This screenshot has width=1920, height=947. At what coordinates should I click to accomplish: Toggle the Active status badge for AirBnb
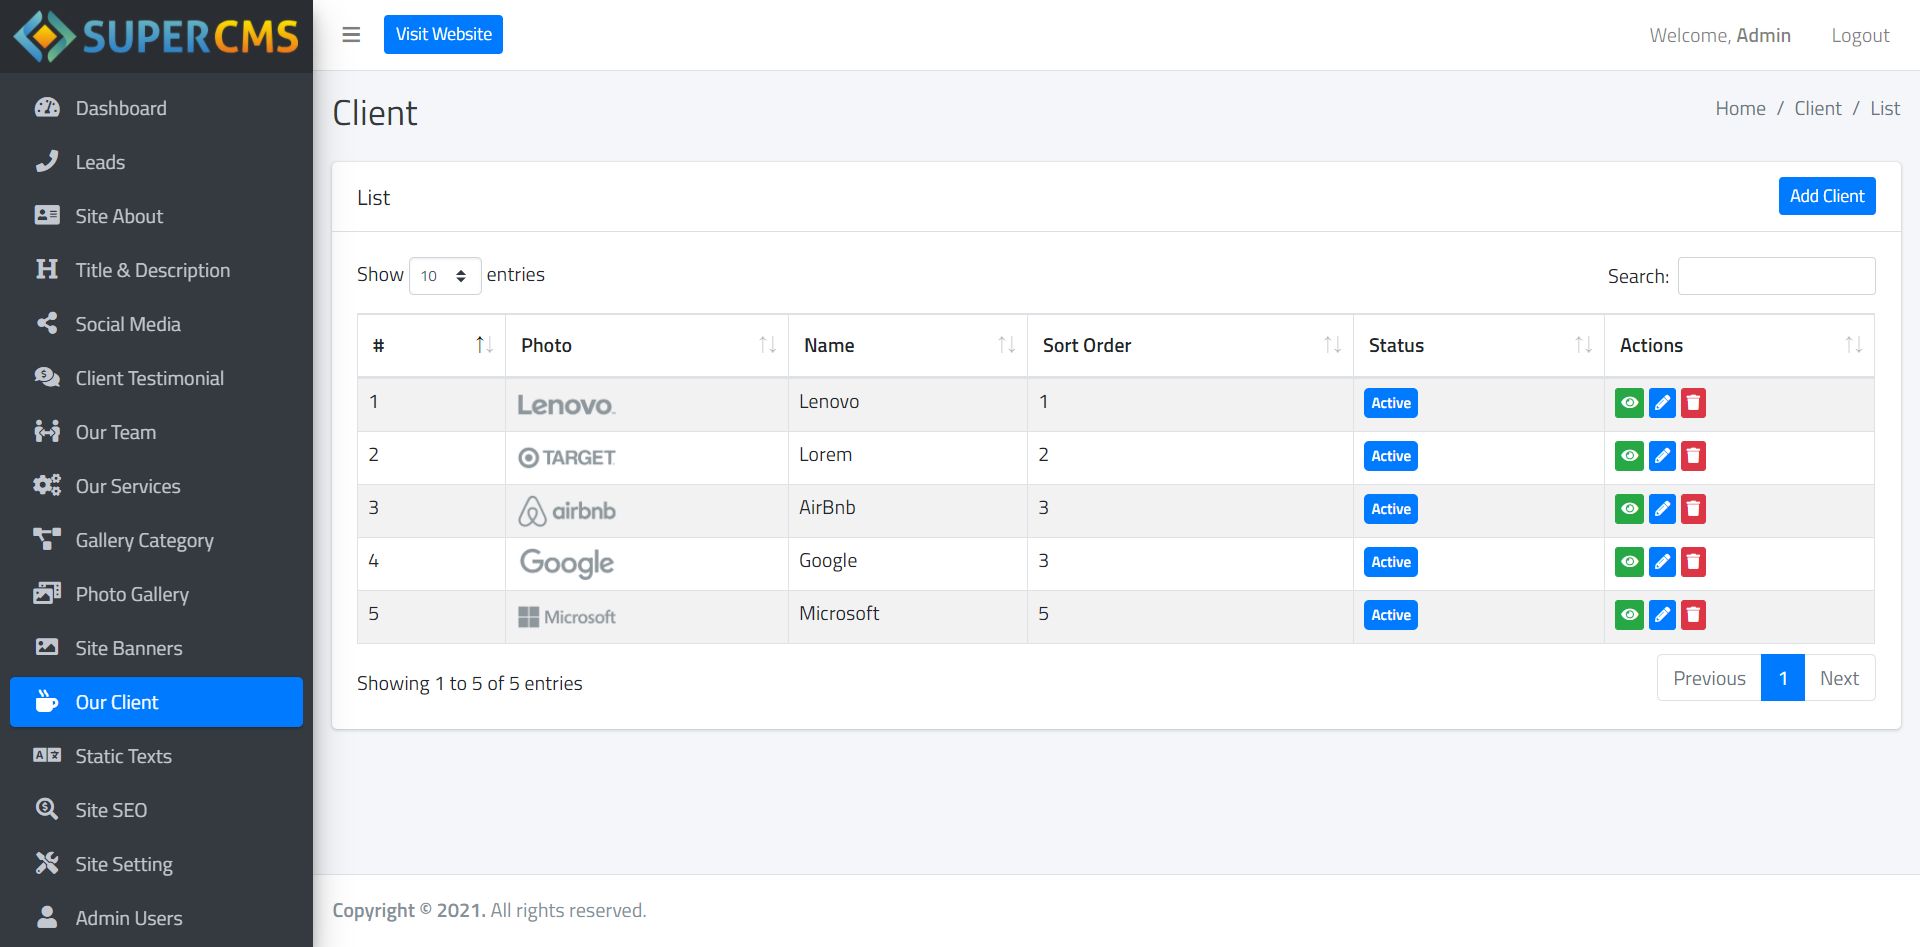point(1390,509)
